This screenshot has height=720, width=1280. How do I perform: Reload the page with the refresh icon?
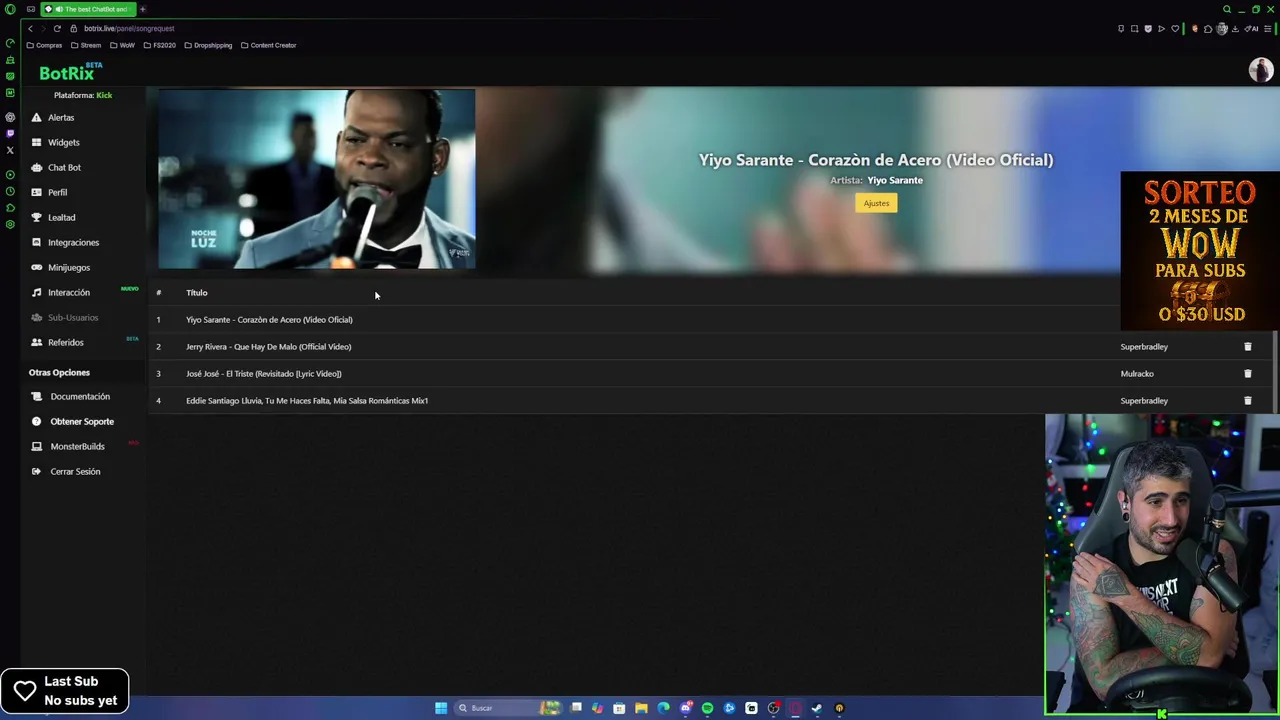(x=57, y=28)
